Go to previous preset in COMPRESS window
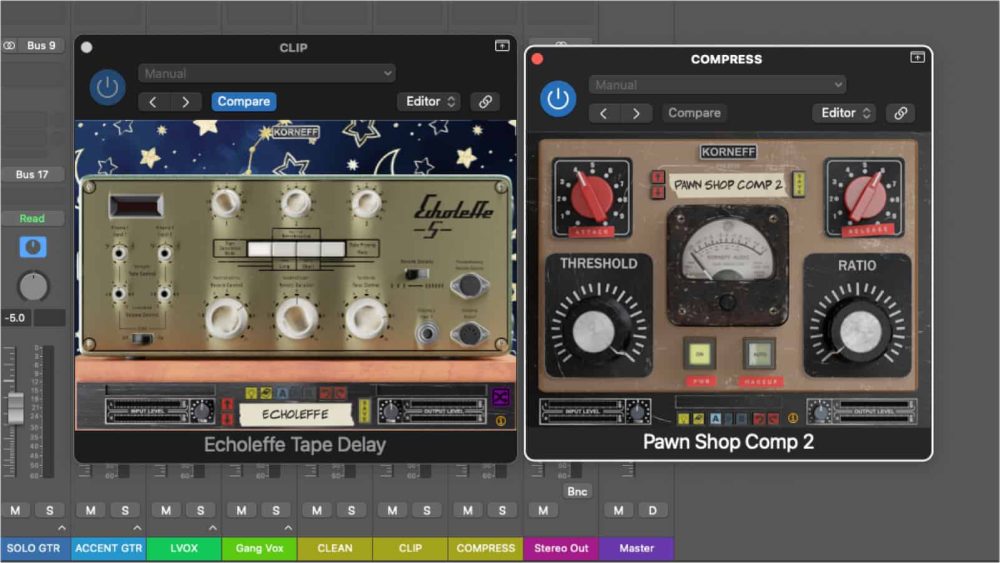 click(x=603, y=113)
